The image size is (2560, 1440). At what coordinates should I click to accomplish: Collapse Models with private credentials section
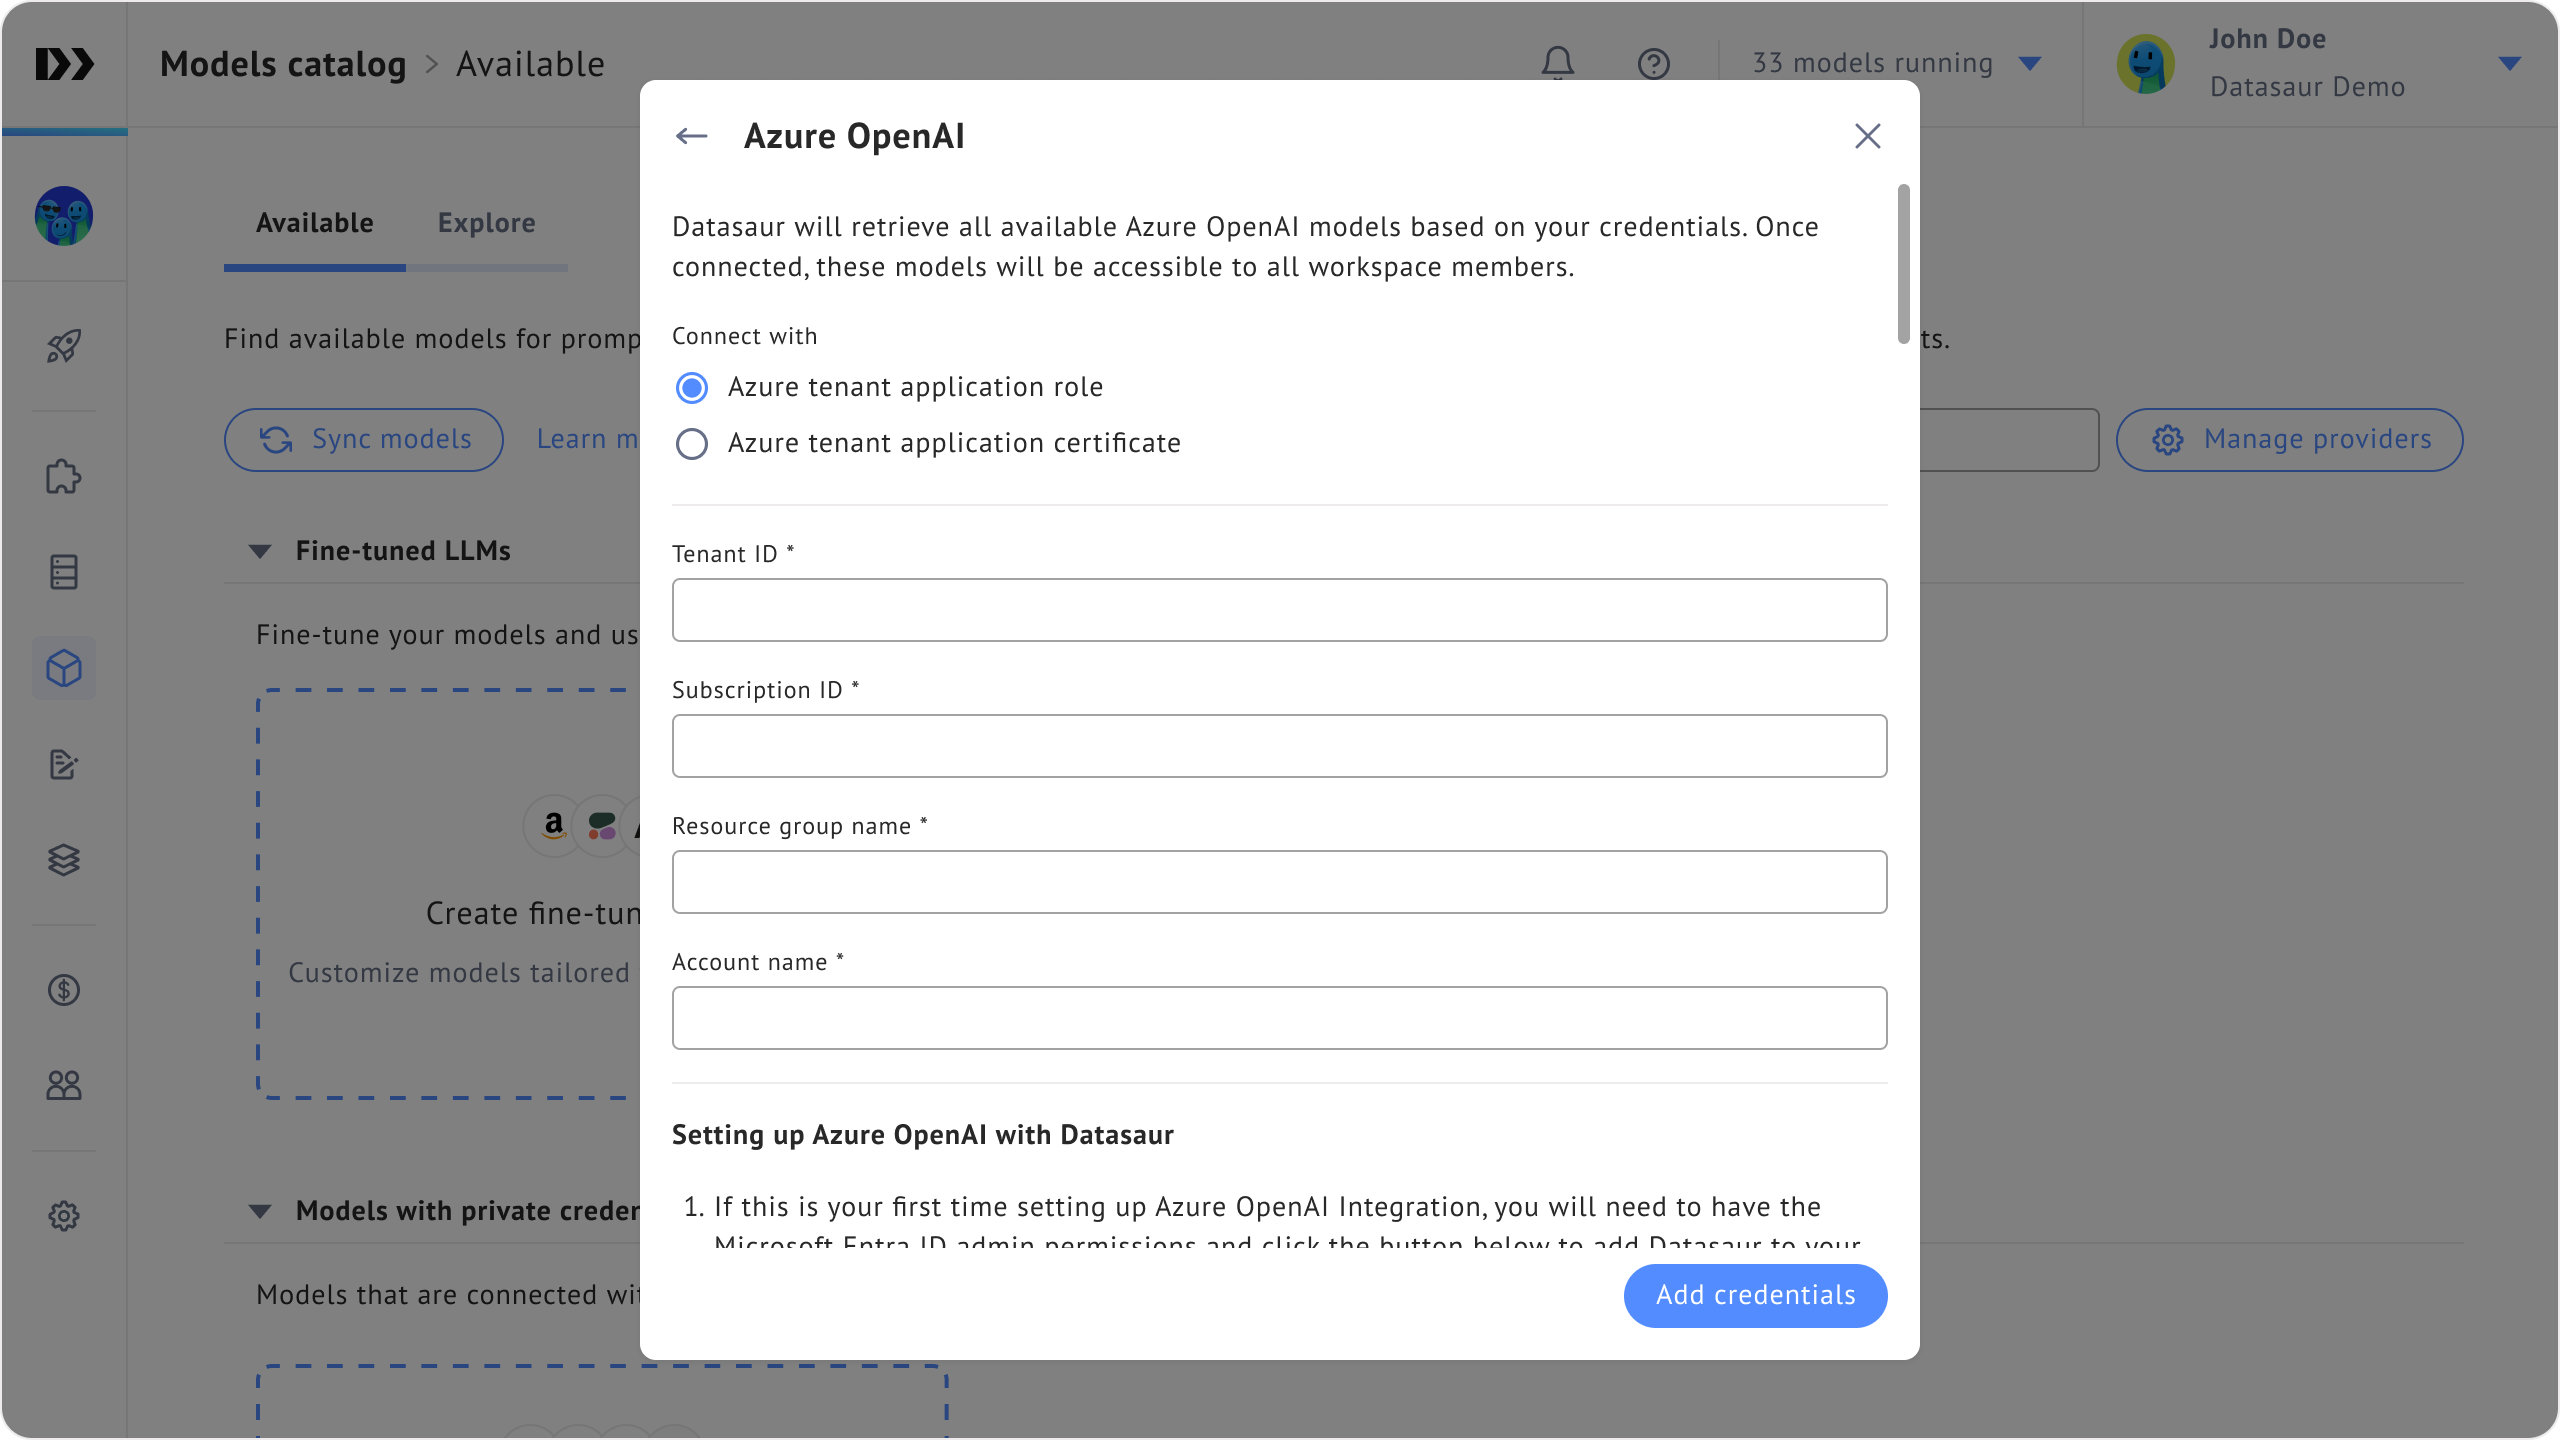(x=260, y=1211)
